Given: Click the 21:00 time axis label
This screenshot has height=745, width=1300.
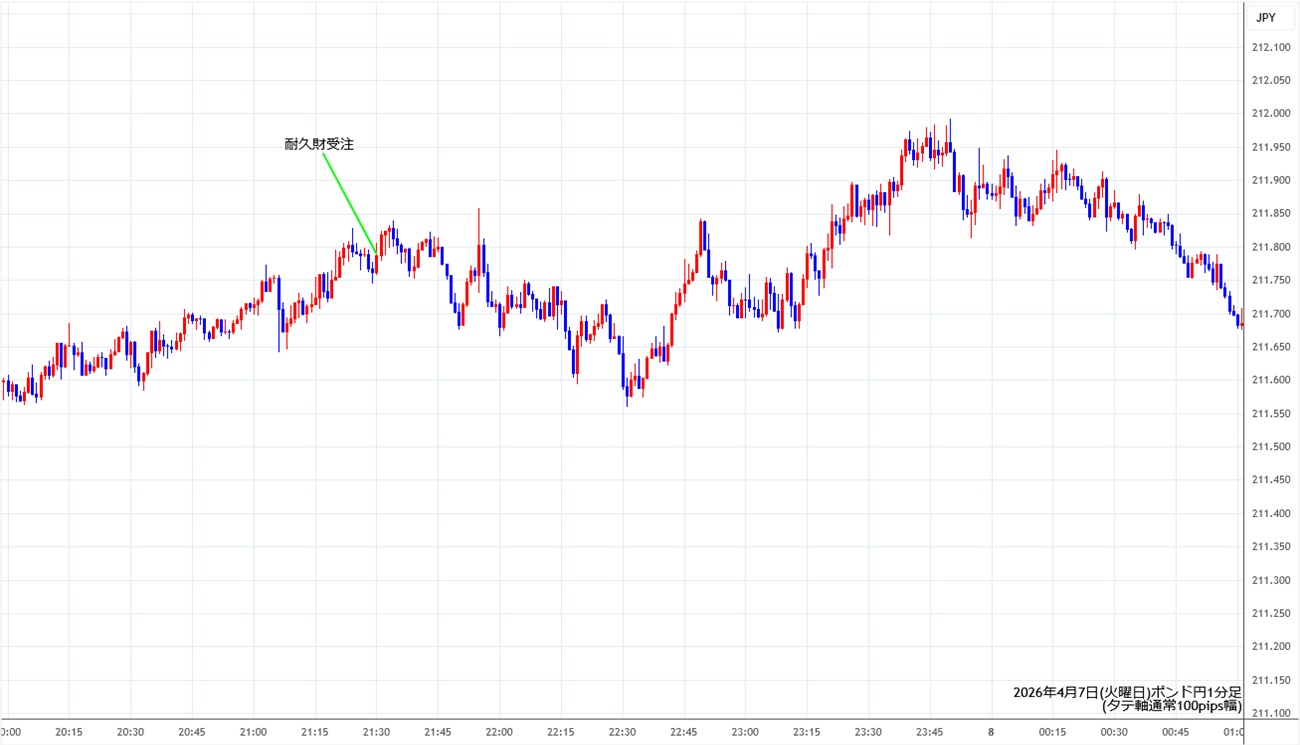Looking at the screenshot, I should pos(253,732).
